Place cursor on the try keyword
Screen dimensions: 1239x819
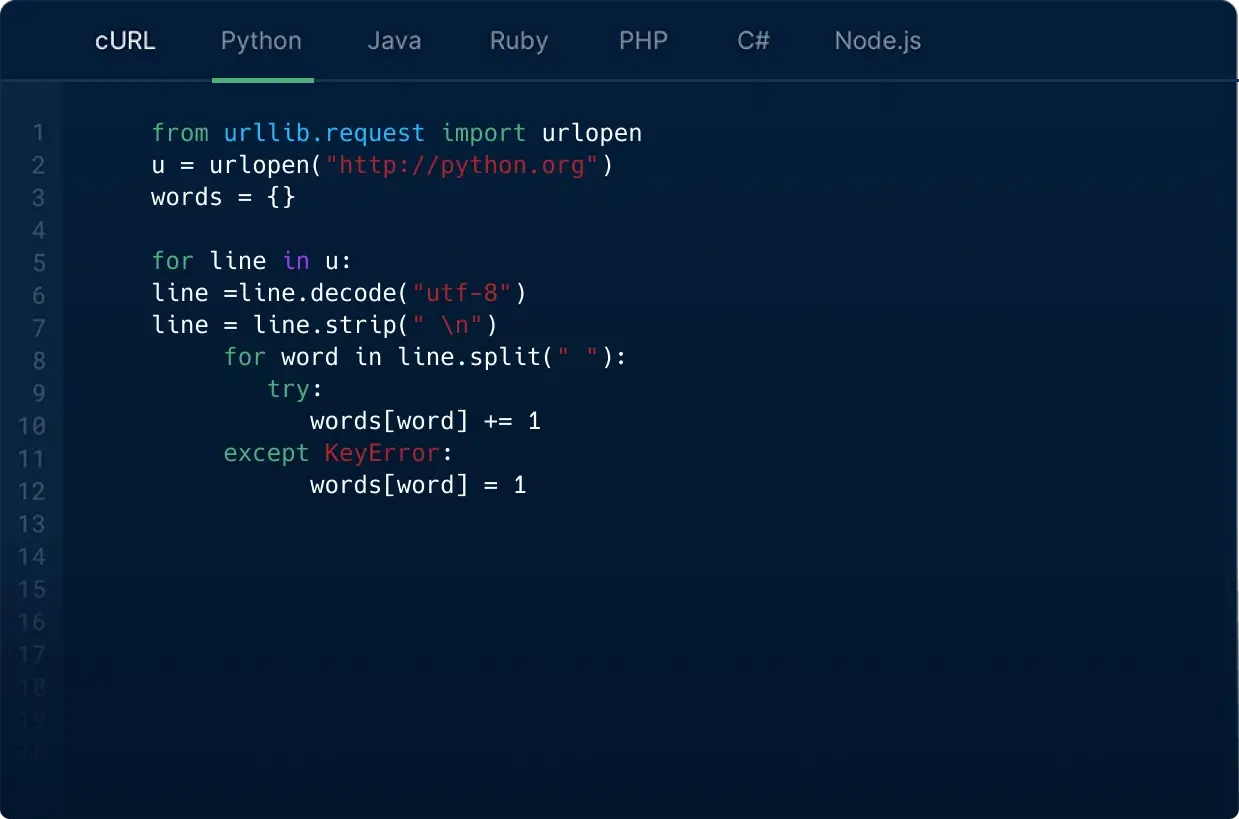[x=288, y=389]
